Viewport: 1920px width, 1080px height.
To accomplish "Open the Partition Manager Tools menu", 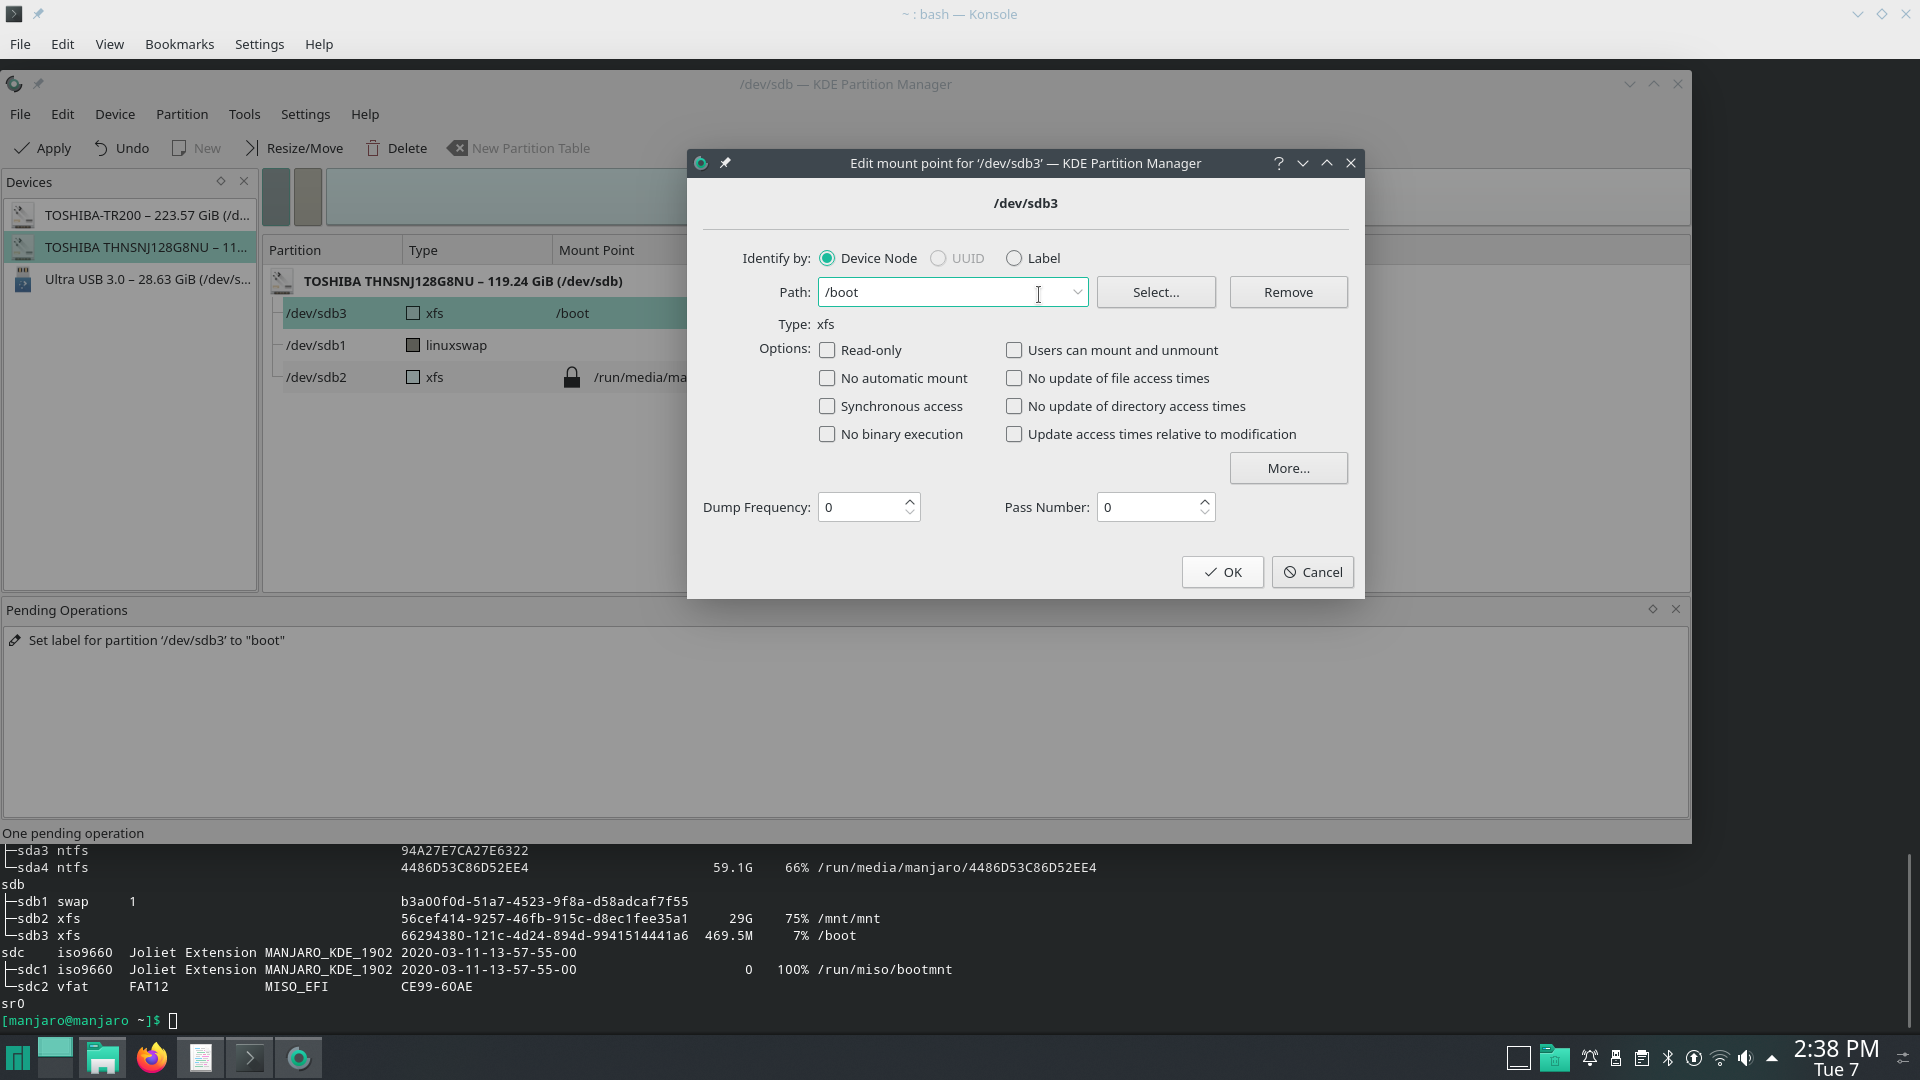I will [x=244, y=114].
